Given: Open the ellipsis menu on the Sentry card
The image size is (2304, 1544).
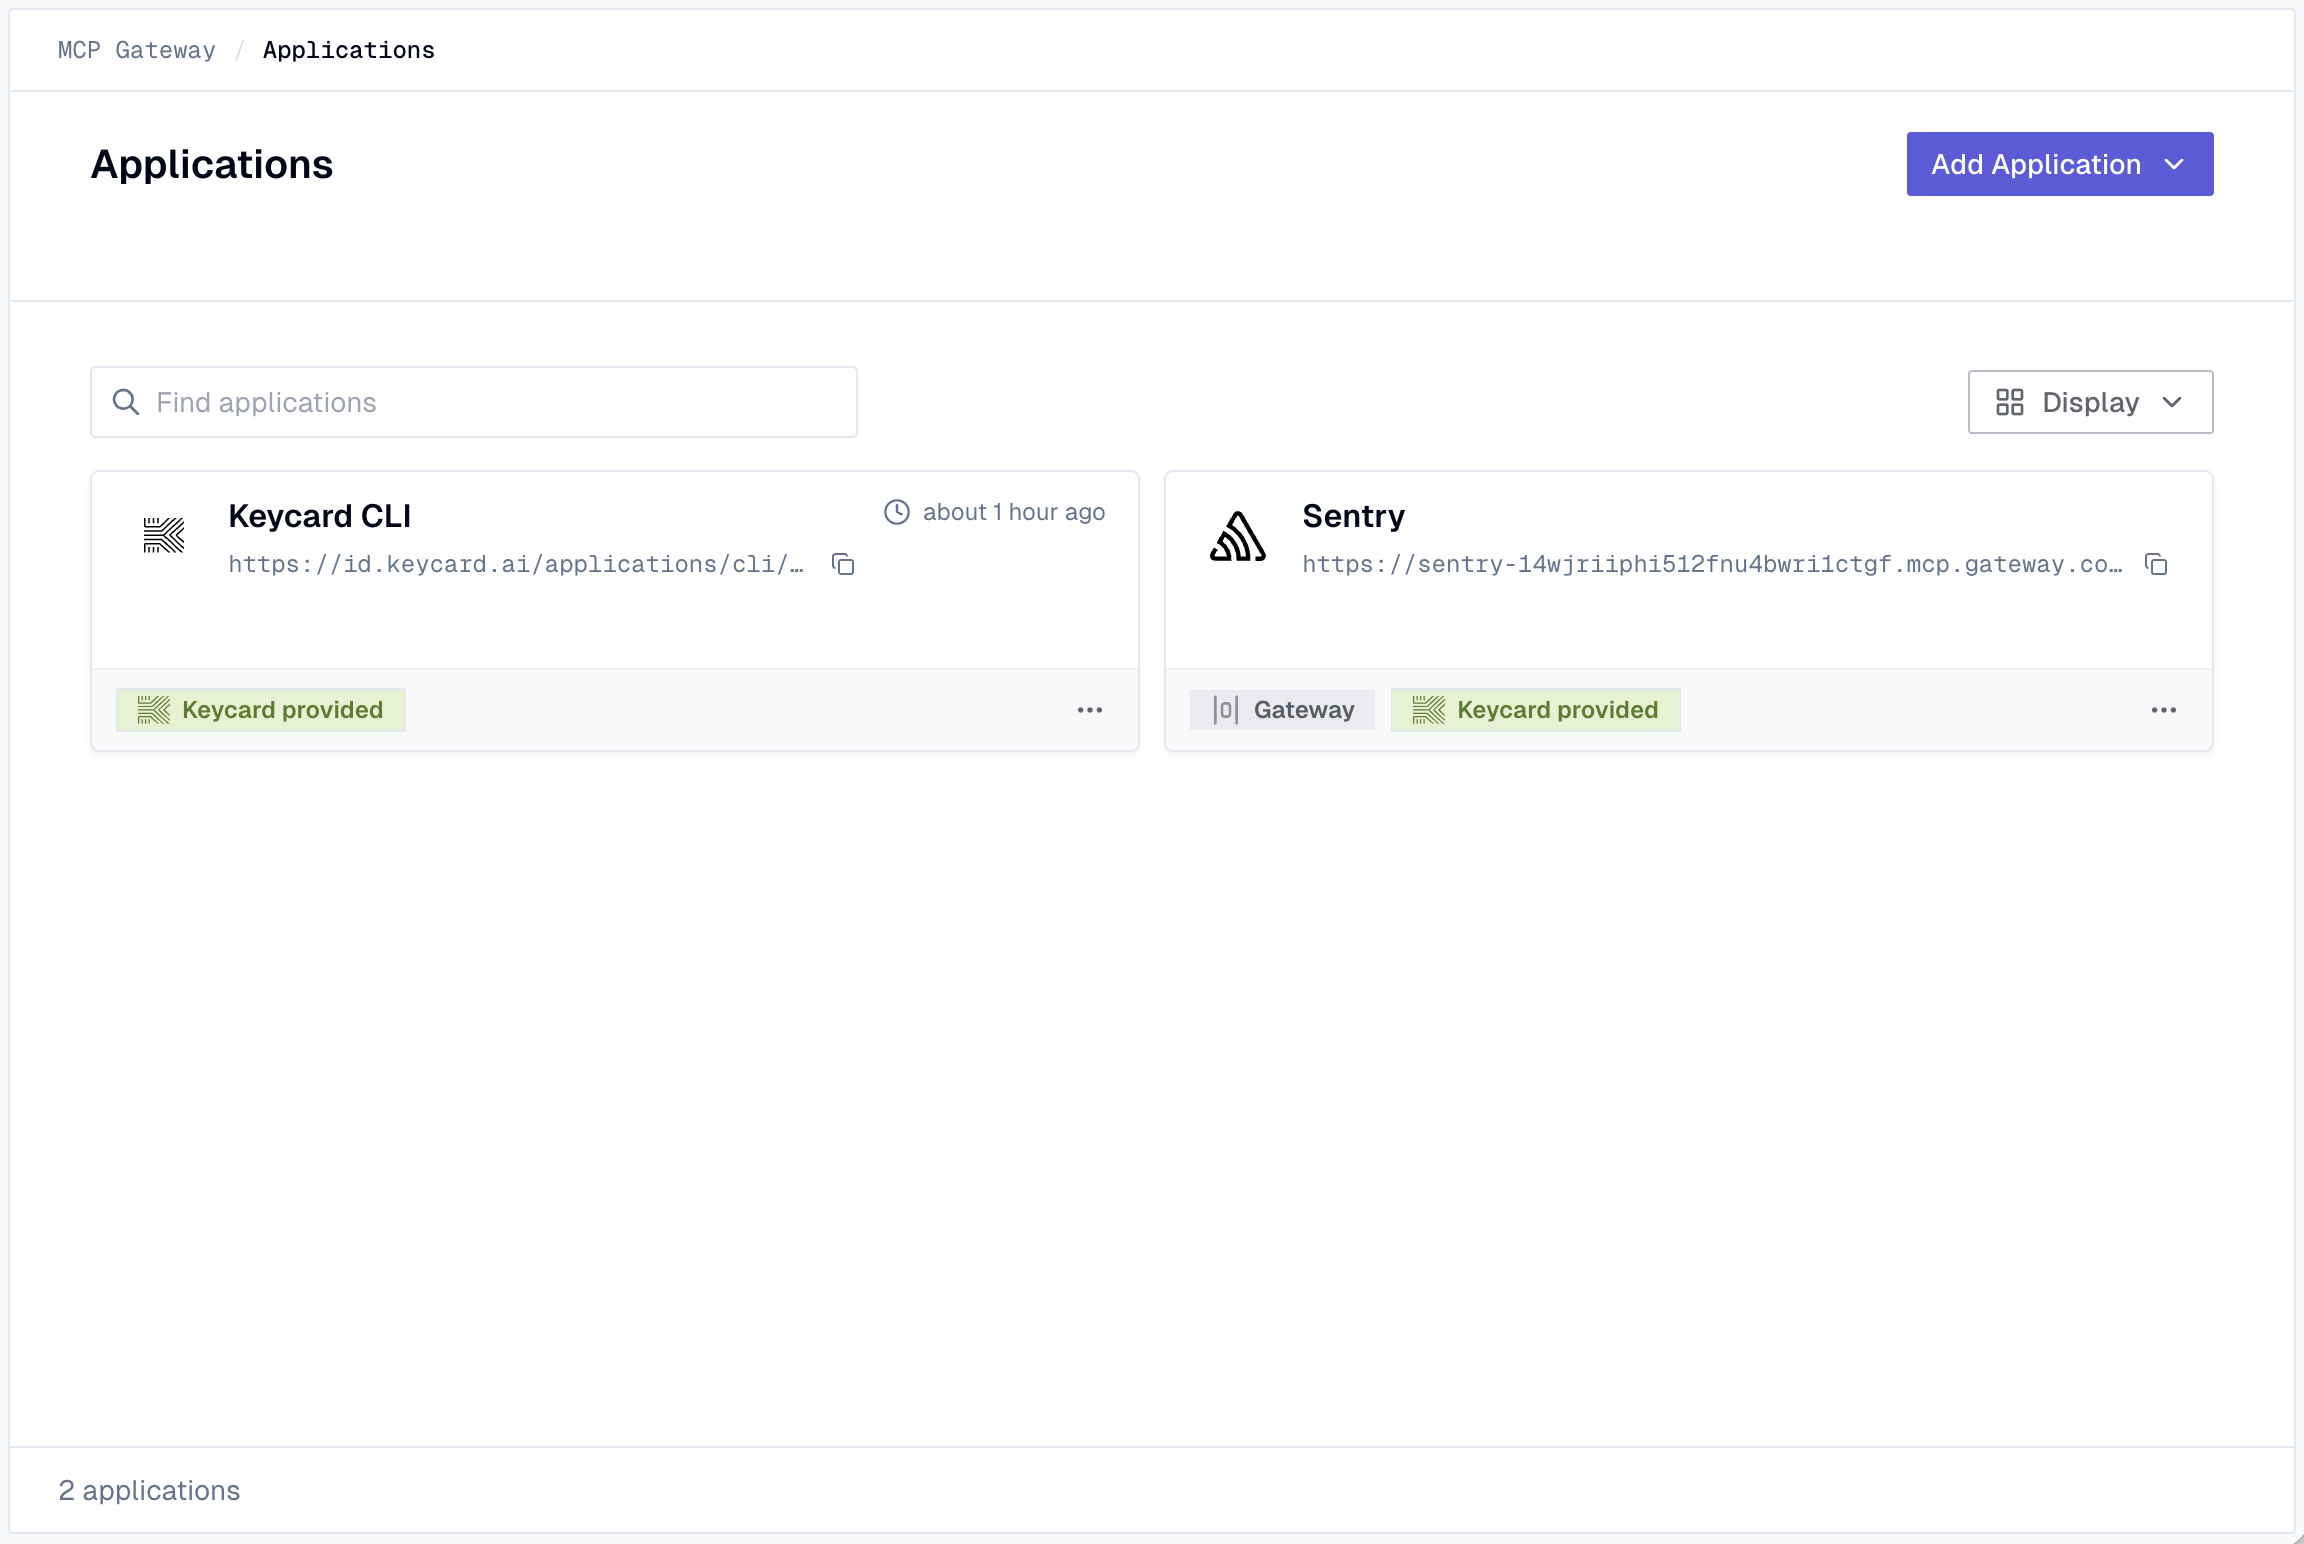Looking at the screenshot, I should (2164, 709).
